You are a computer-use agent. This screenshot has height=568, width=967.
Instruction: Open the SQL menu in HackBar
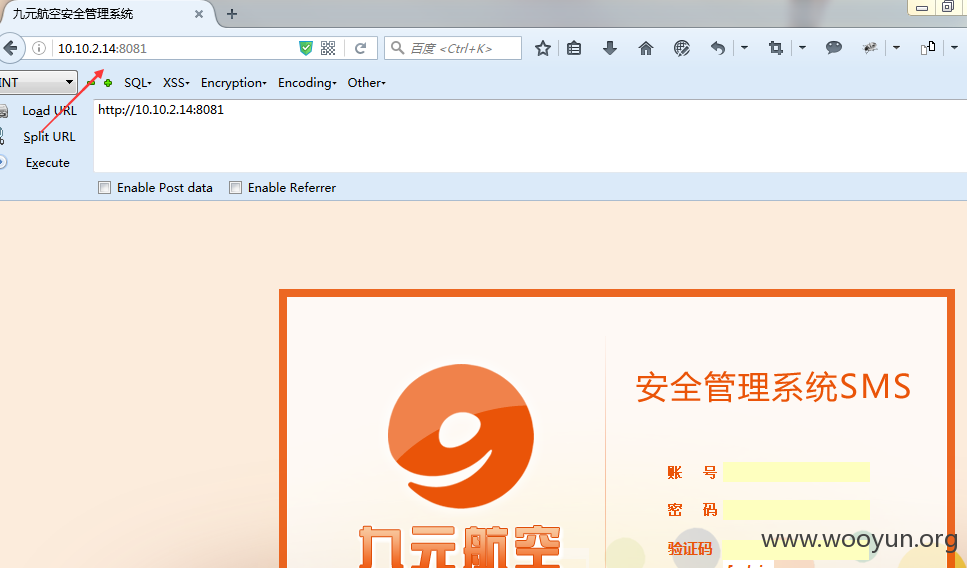pyautogui.click(x=138, y=83)
